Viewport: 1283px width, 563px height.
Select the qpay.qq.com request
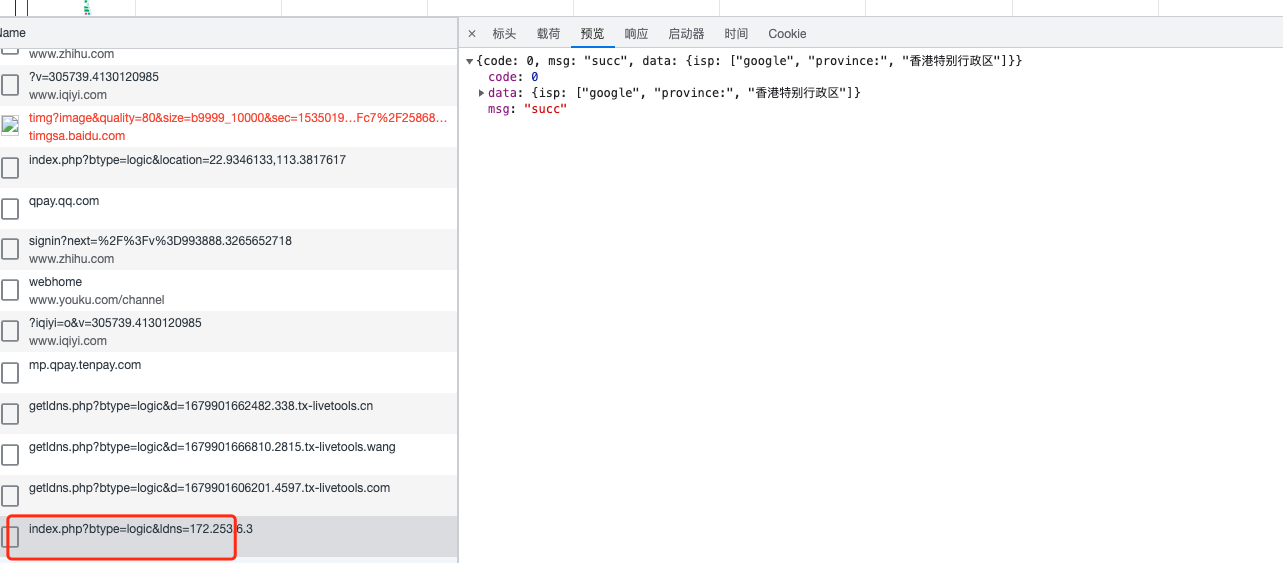[64, 201]
